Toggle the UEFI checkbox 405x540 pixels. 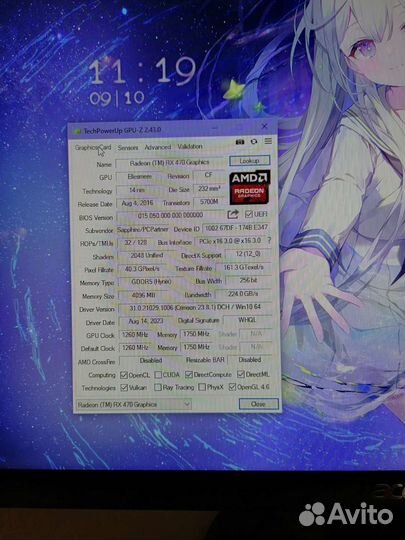(x=248, y=214)
